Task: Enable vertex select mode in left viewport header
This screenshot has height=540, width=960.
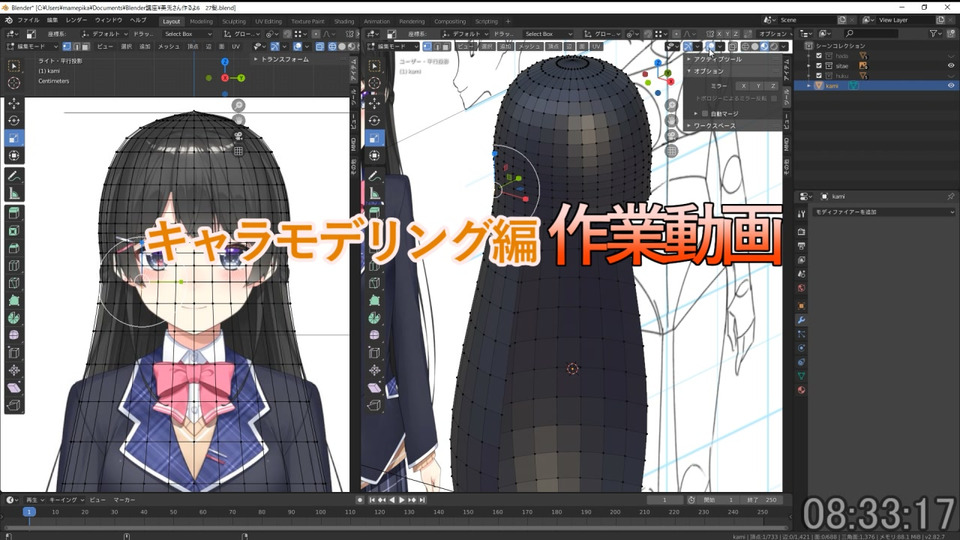Action: pos(67,47)
